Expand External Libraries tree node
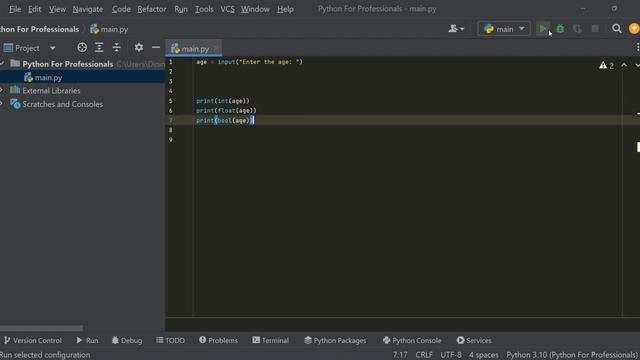 (x=2, y=90)
